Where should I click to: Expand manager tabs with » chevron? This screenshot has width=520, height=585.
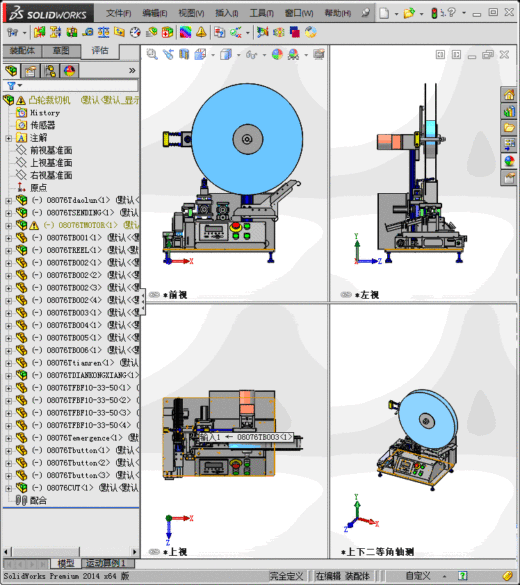[x=132, y=71]
